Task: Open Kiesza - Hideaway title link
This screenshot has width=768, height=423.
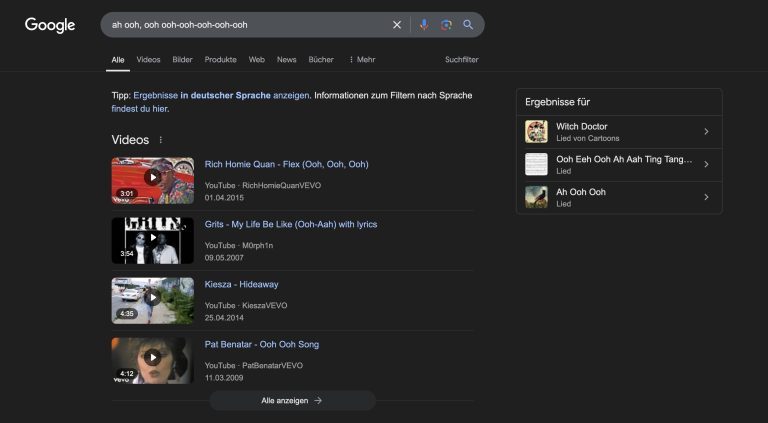Action: 241,284
